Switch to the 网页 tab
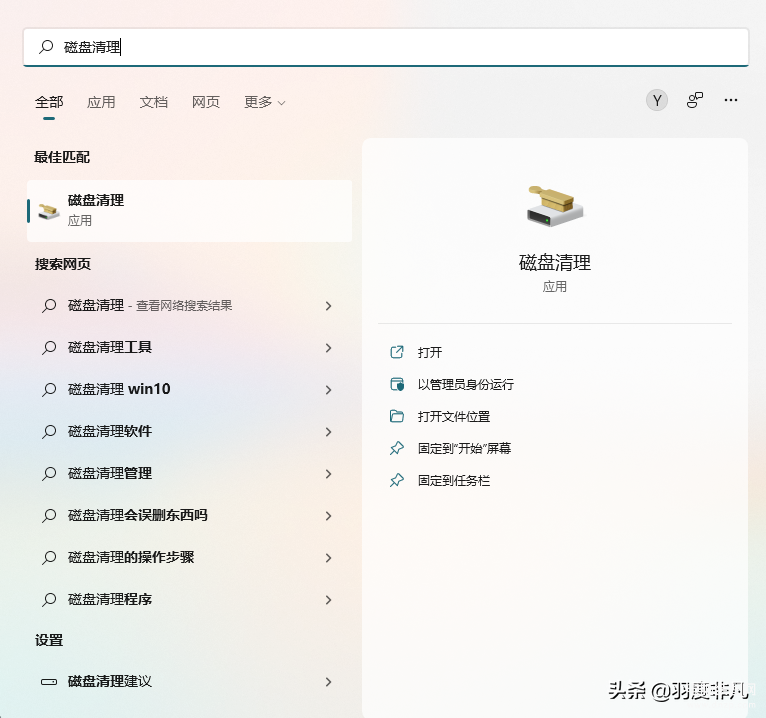 click(x=206, y=102)
